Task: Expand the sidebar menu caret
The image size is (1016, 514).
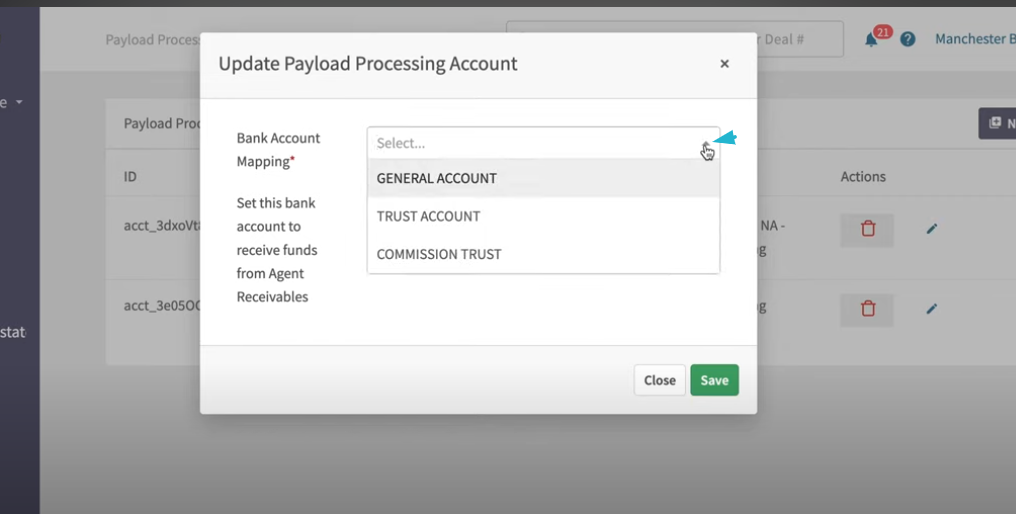Action: click(19, 102)
